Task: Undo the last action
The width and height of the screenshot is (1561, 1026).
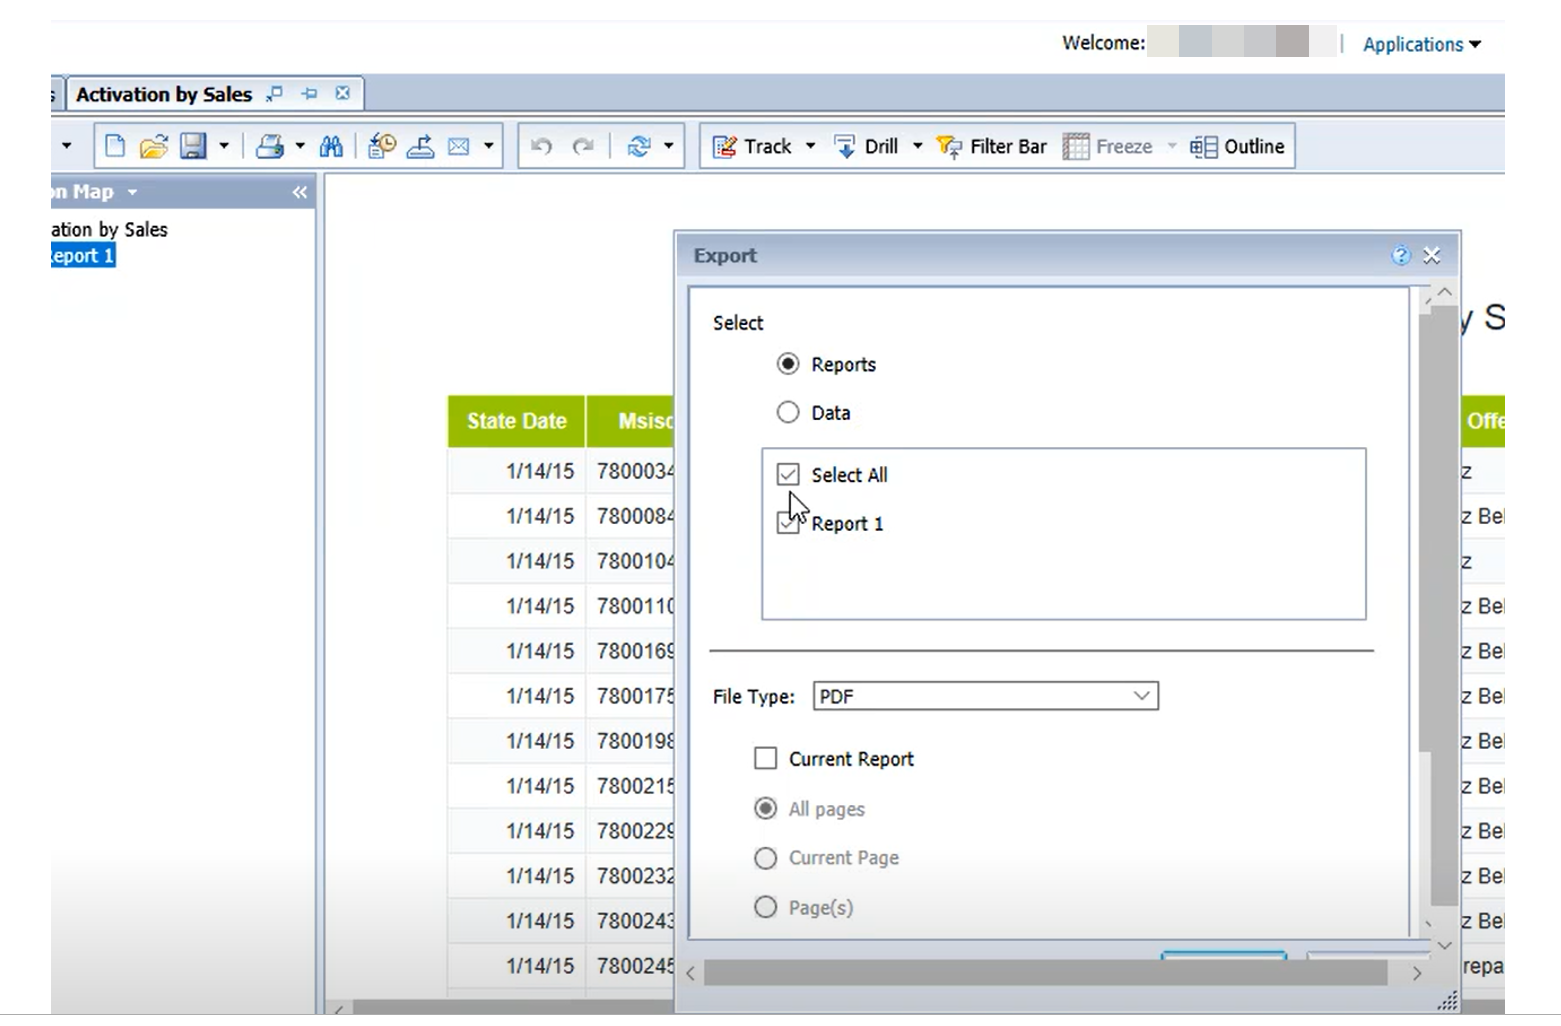Action: (x=539, y=146)
